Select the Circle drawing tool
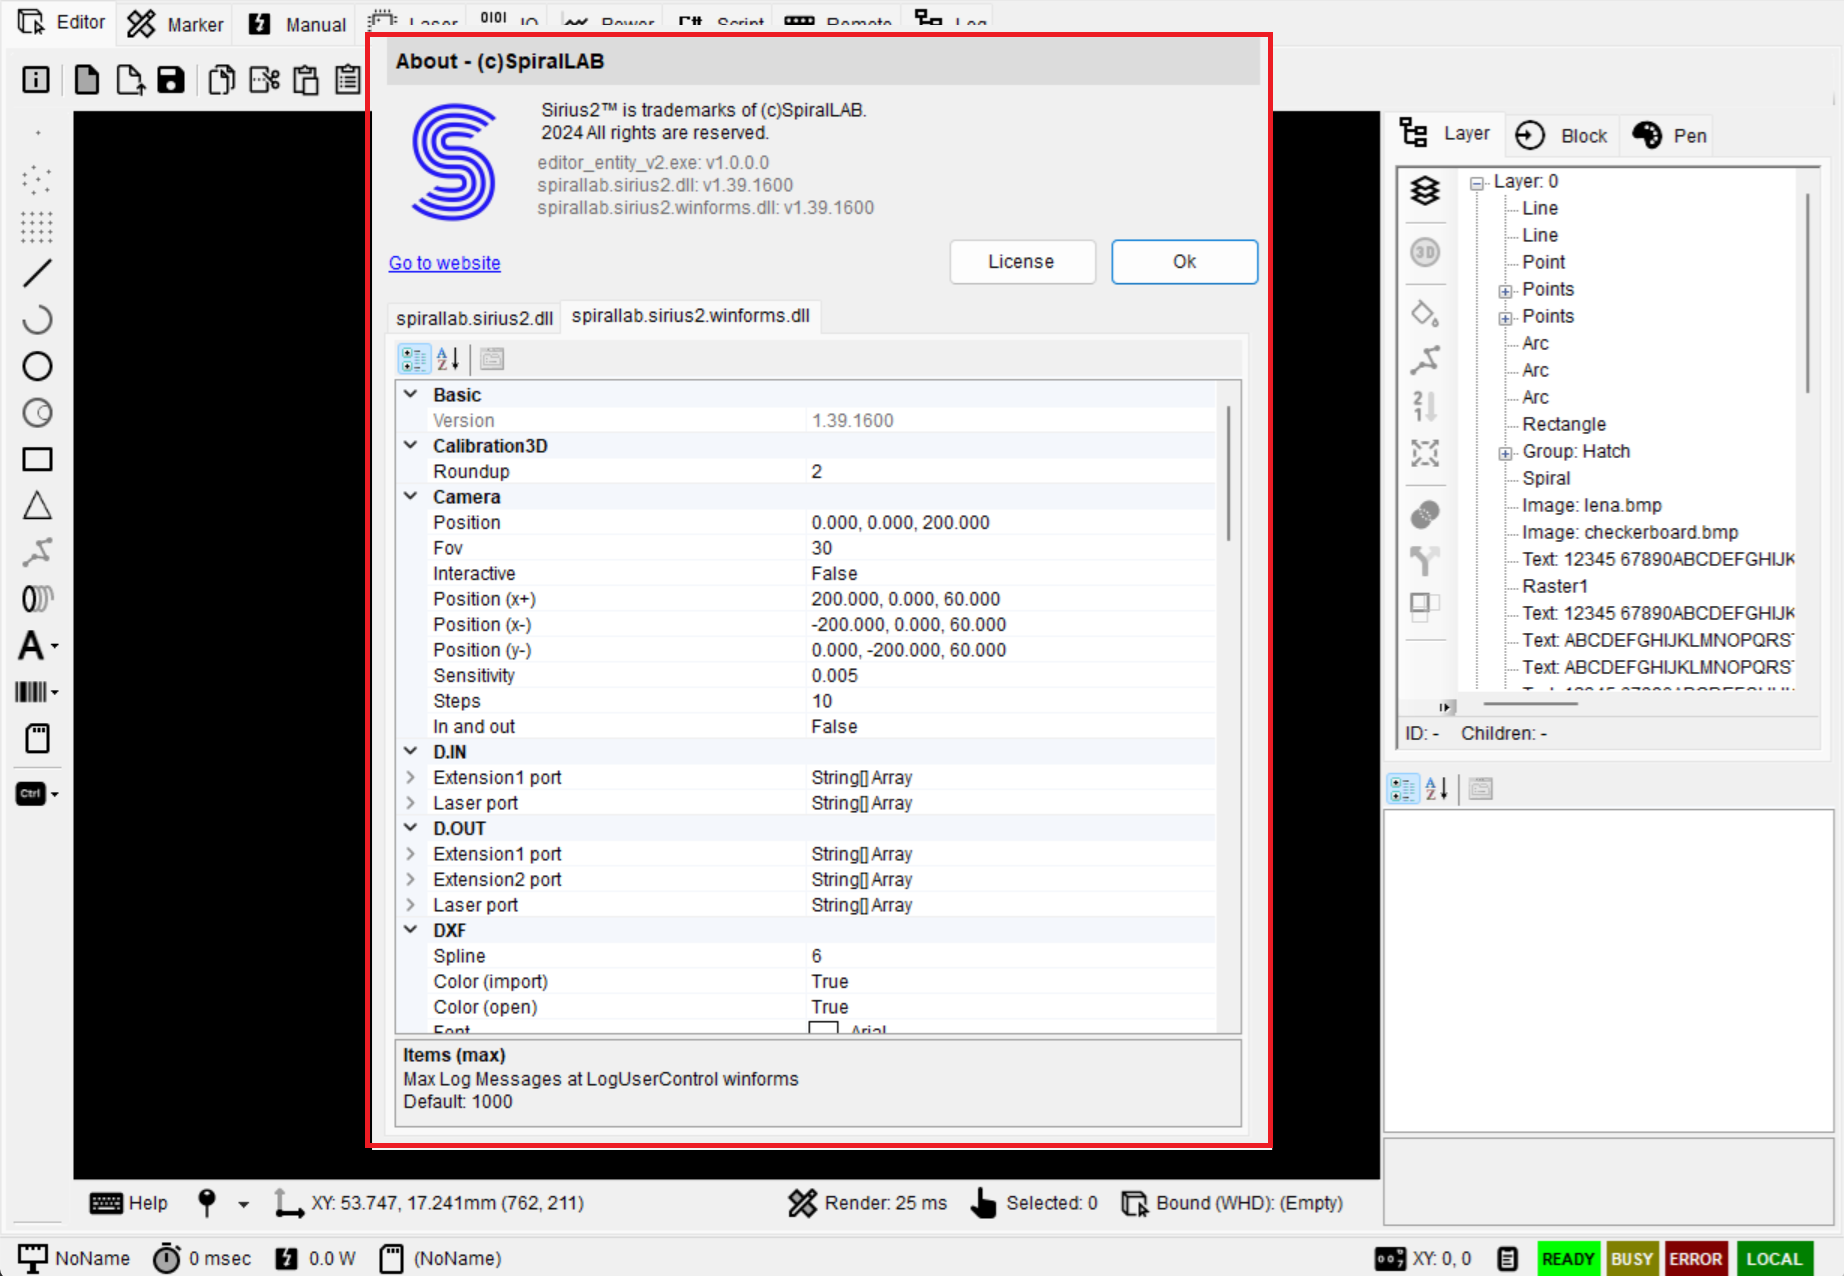The height and width of the screenshot is (1276, 1844). (x=37, y=366)
